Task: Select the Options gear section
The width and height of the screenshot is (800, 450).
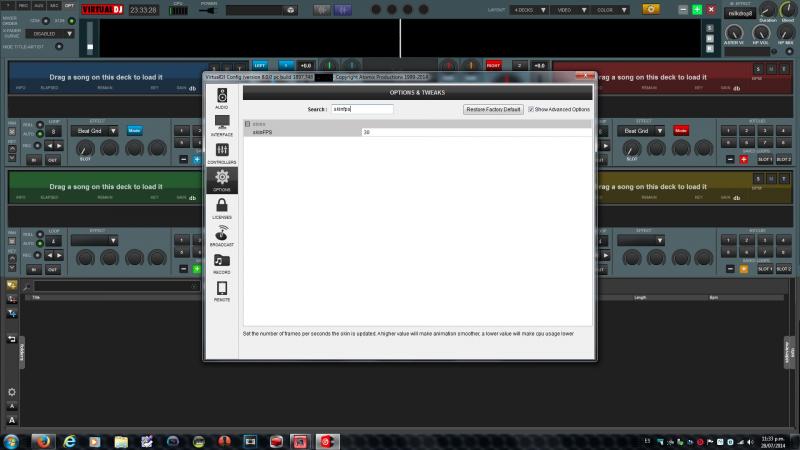Action: (x=222, y=181)
